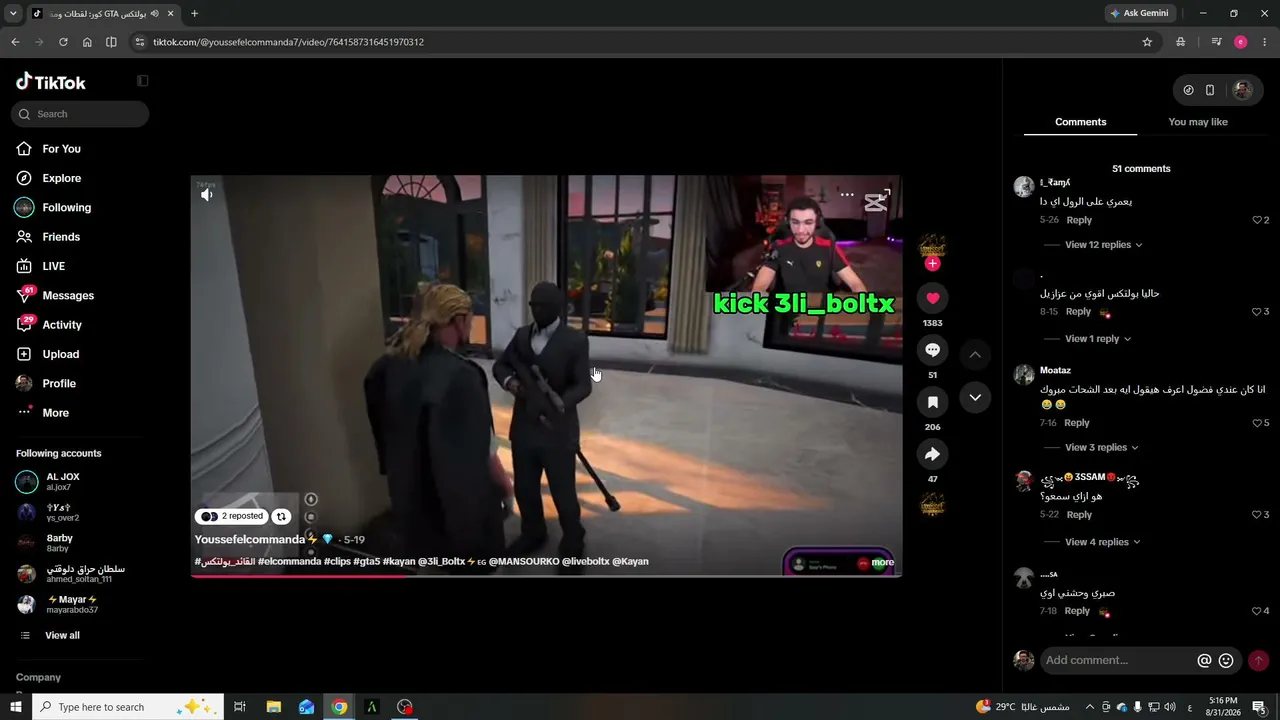Seek in the video progress bar
This screenshot has width=1280, height=720.
click(x=546, y=575)
